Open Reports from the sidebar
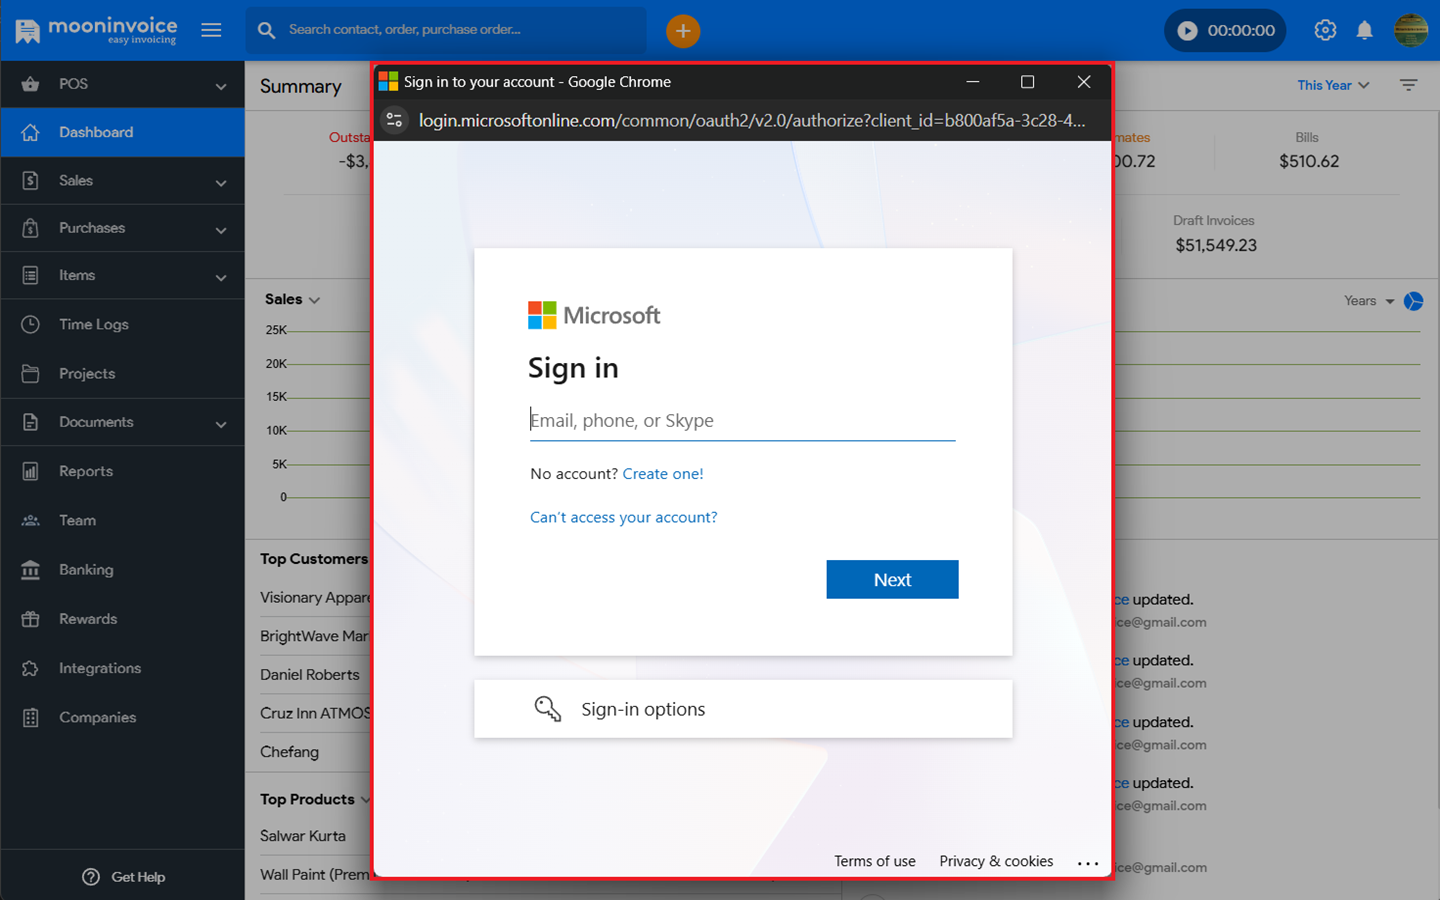 coord(86,471)
